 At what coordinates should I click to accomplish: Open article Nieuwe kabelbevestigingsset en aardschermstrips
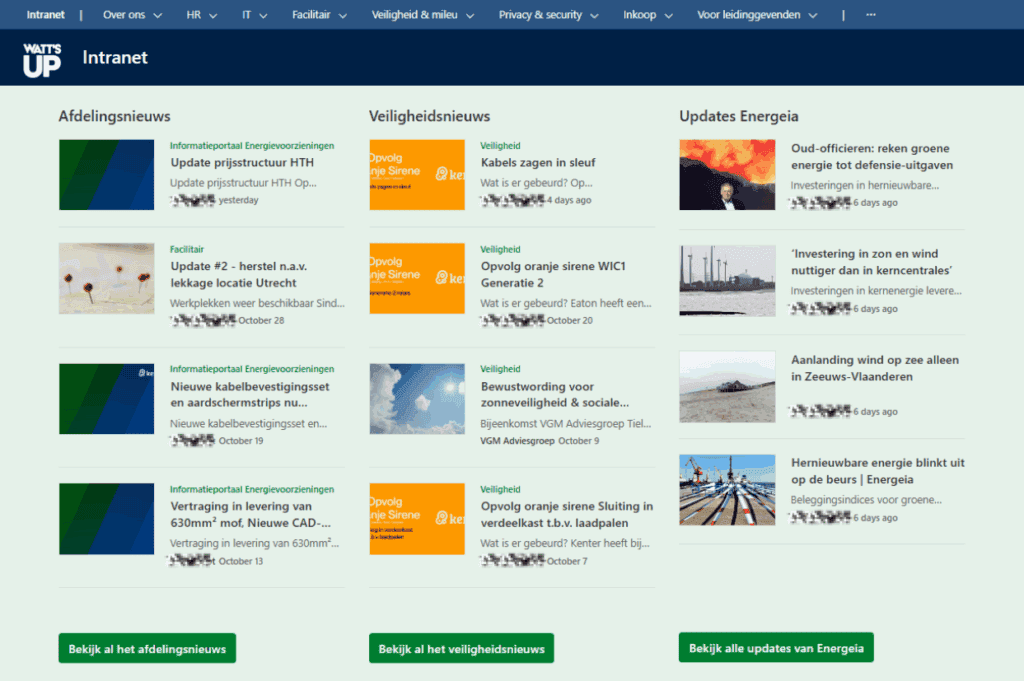point(249,394)
